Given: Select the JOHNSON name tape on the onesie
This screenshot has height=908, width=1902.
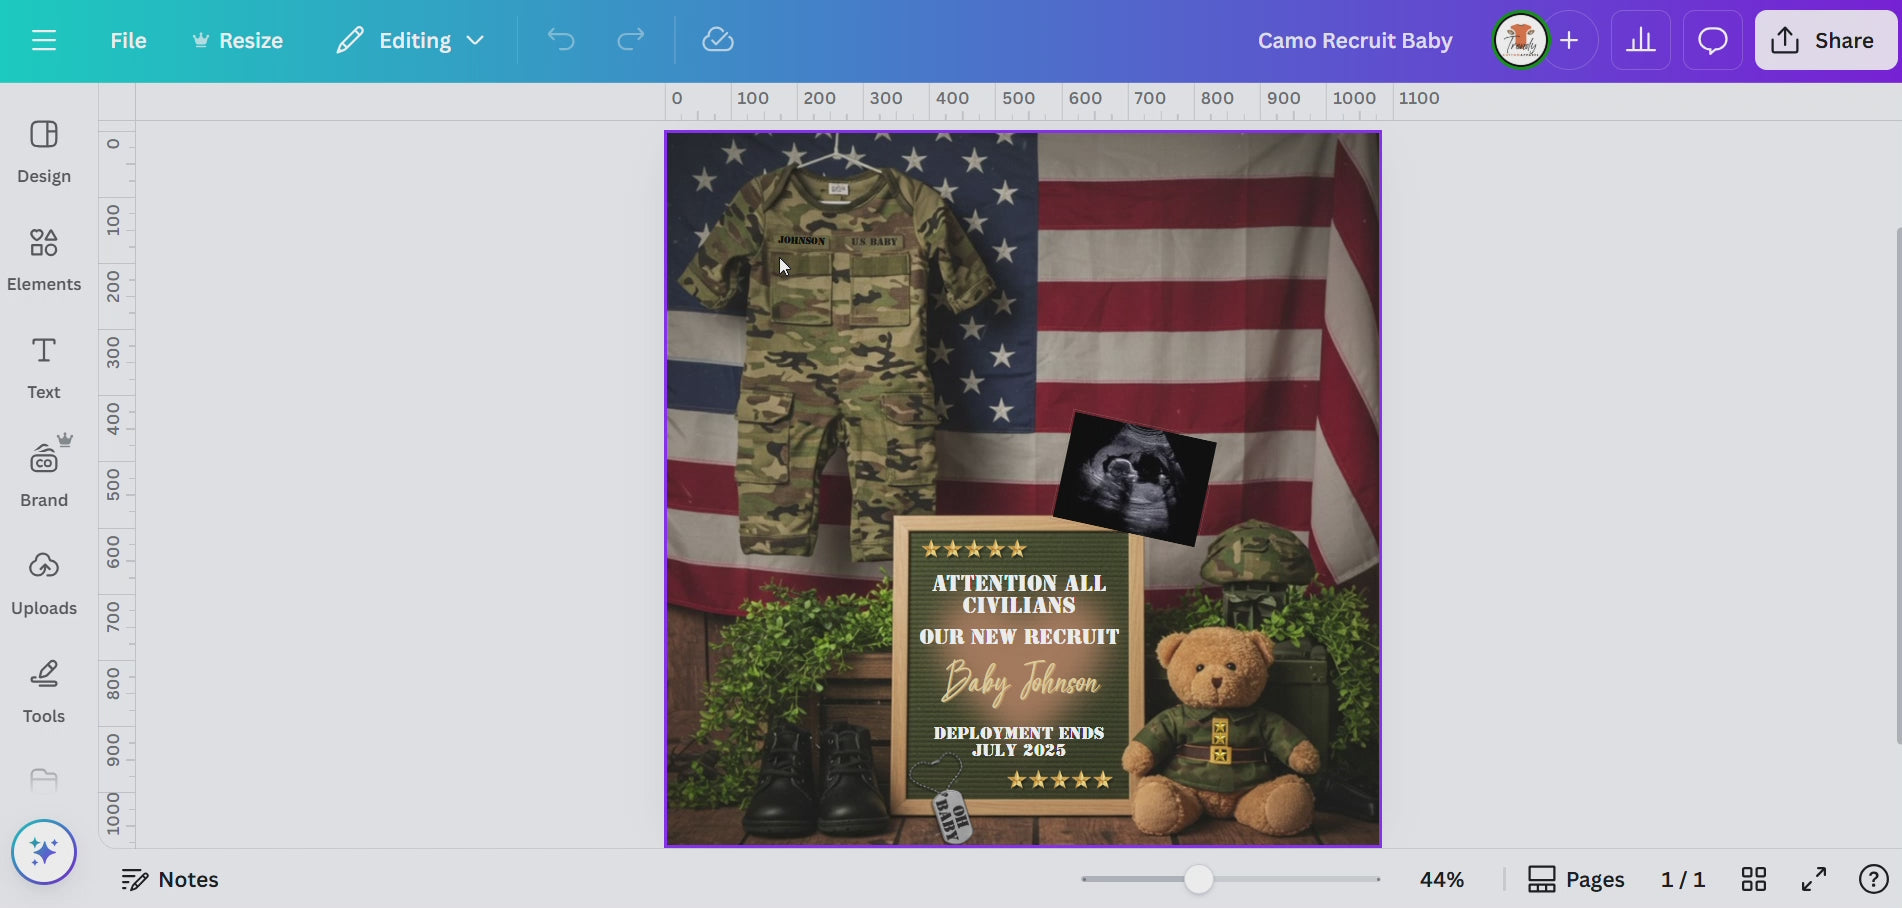Looking at the screenshot, I should (x=802, y=241).
